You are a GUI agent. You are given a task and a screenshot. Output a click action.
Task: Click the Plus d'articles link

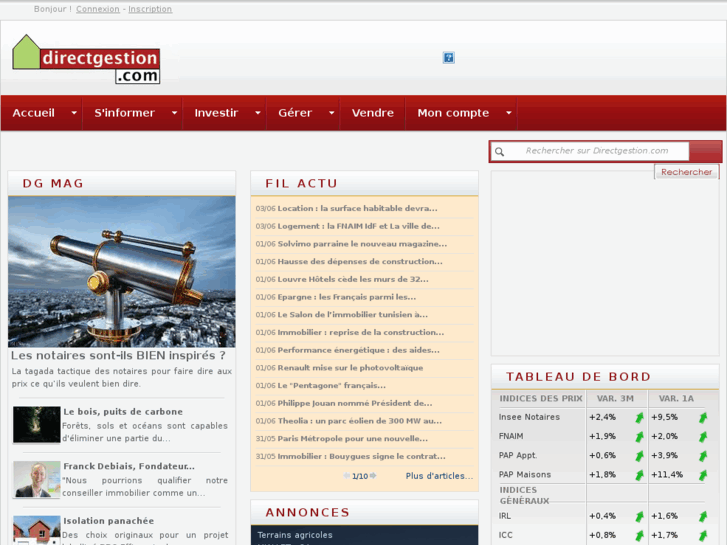click(x=440, y=476)
